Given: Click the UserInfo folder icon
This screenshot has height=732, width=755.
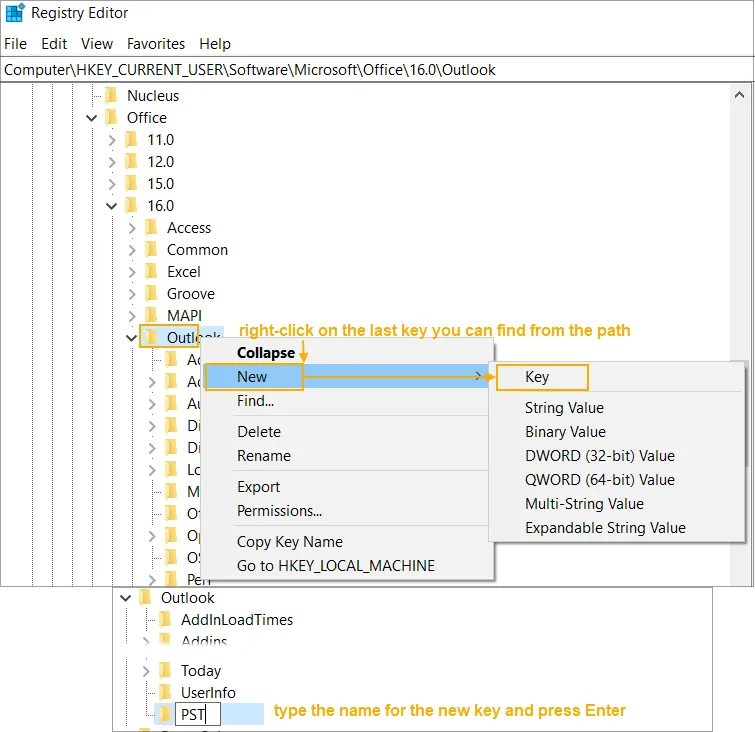Looking at the screenshot, I should tap(165, 692).
